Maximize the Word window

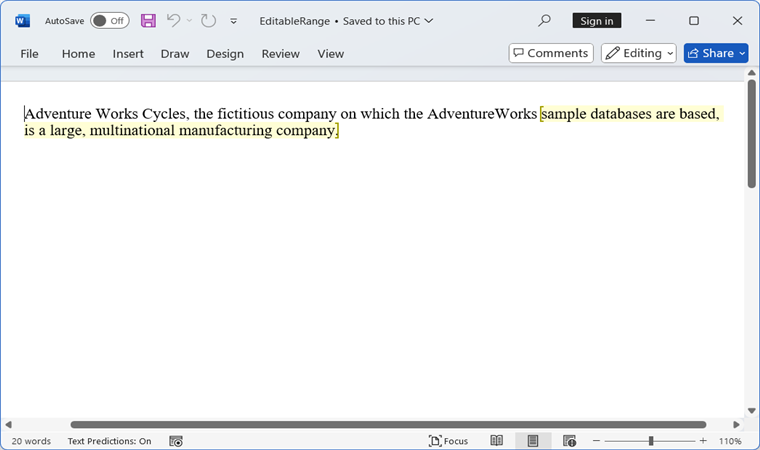coord(694,21)
